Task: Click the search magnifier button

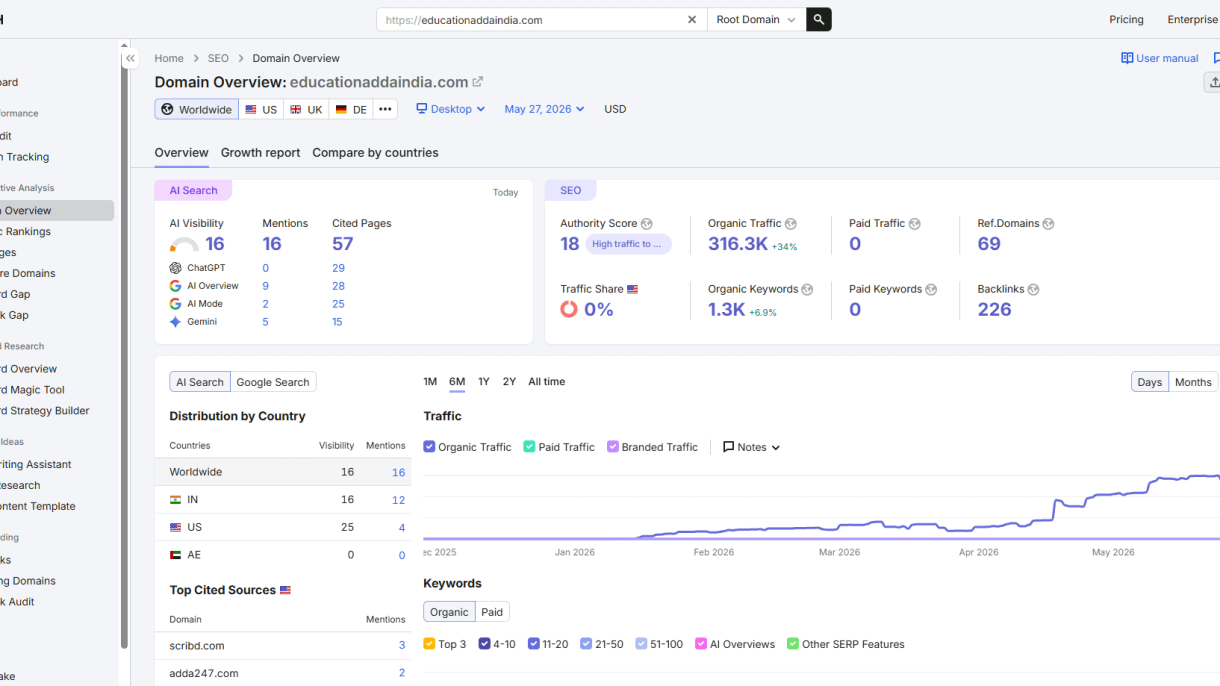Action: click(x=819, y=19)
